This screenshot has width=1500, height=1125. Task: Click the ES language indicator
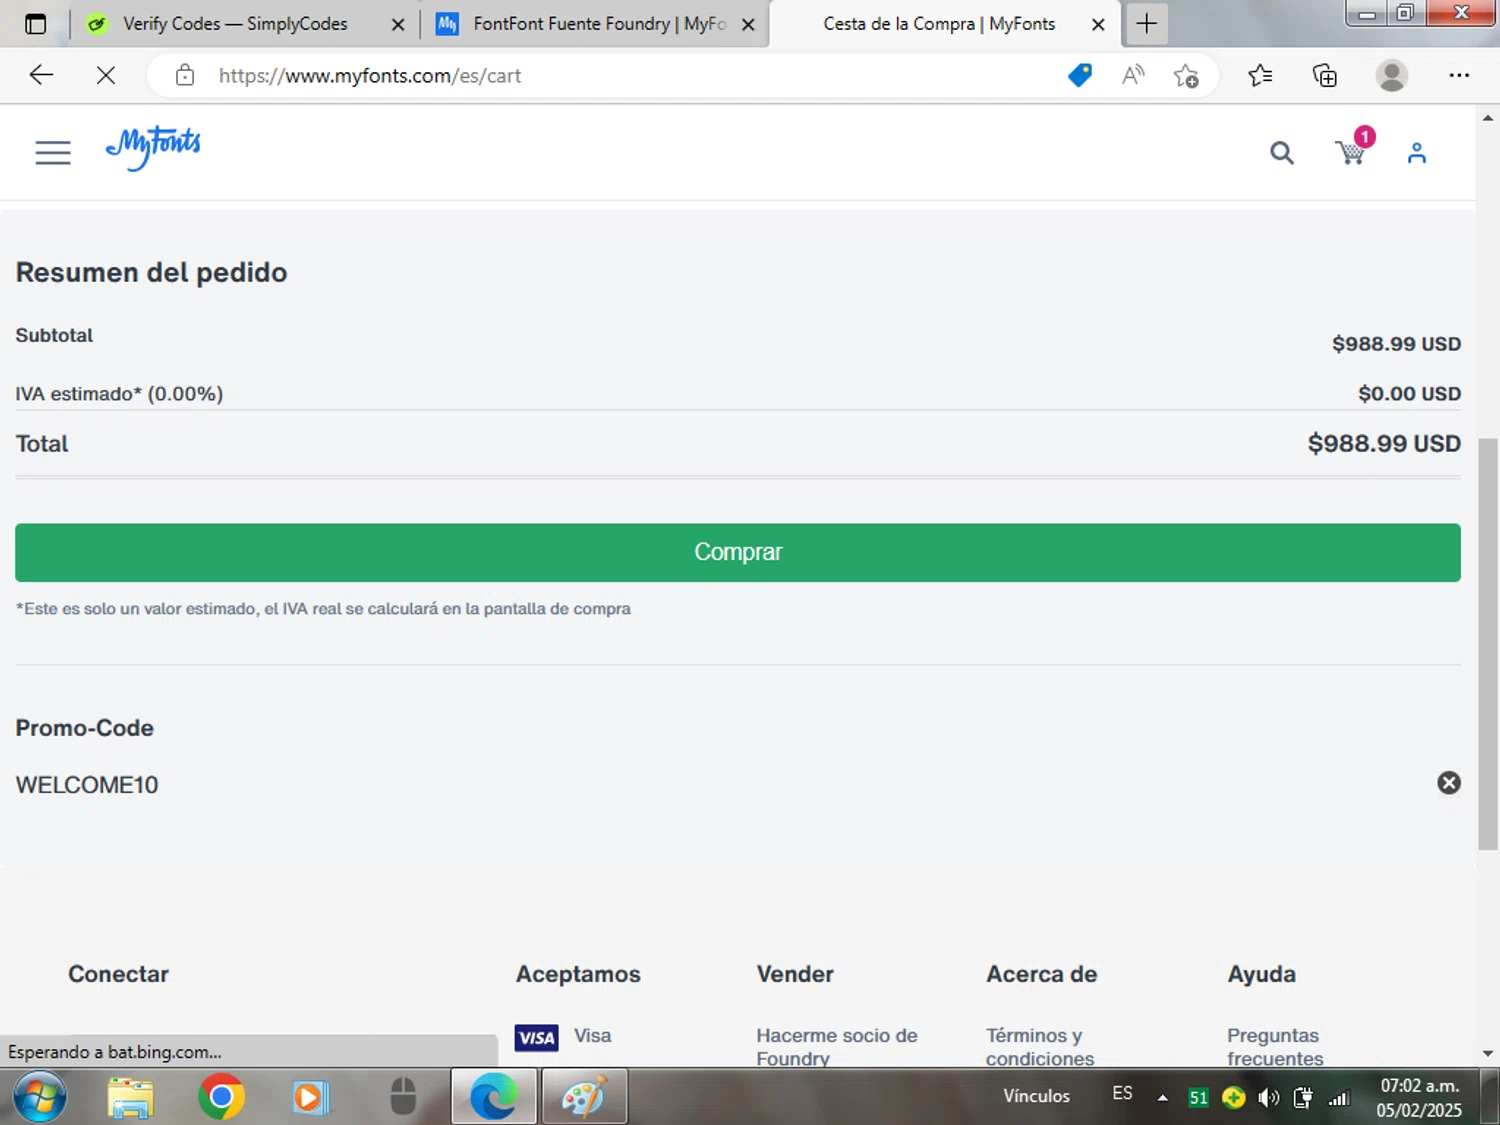tap(1122, 1094)
